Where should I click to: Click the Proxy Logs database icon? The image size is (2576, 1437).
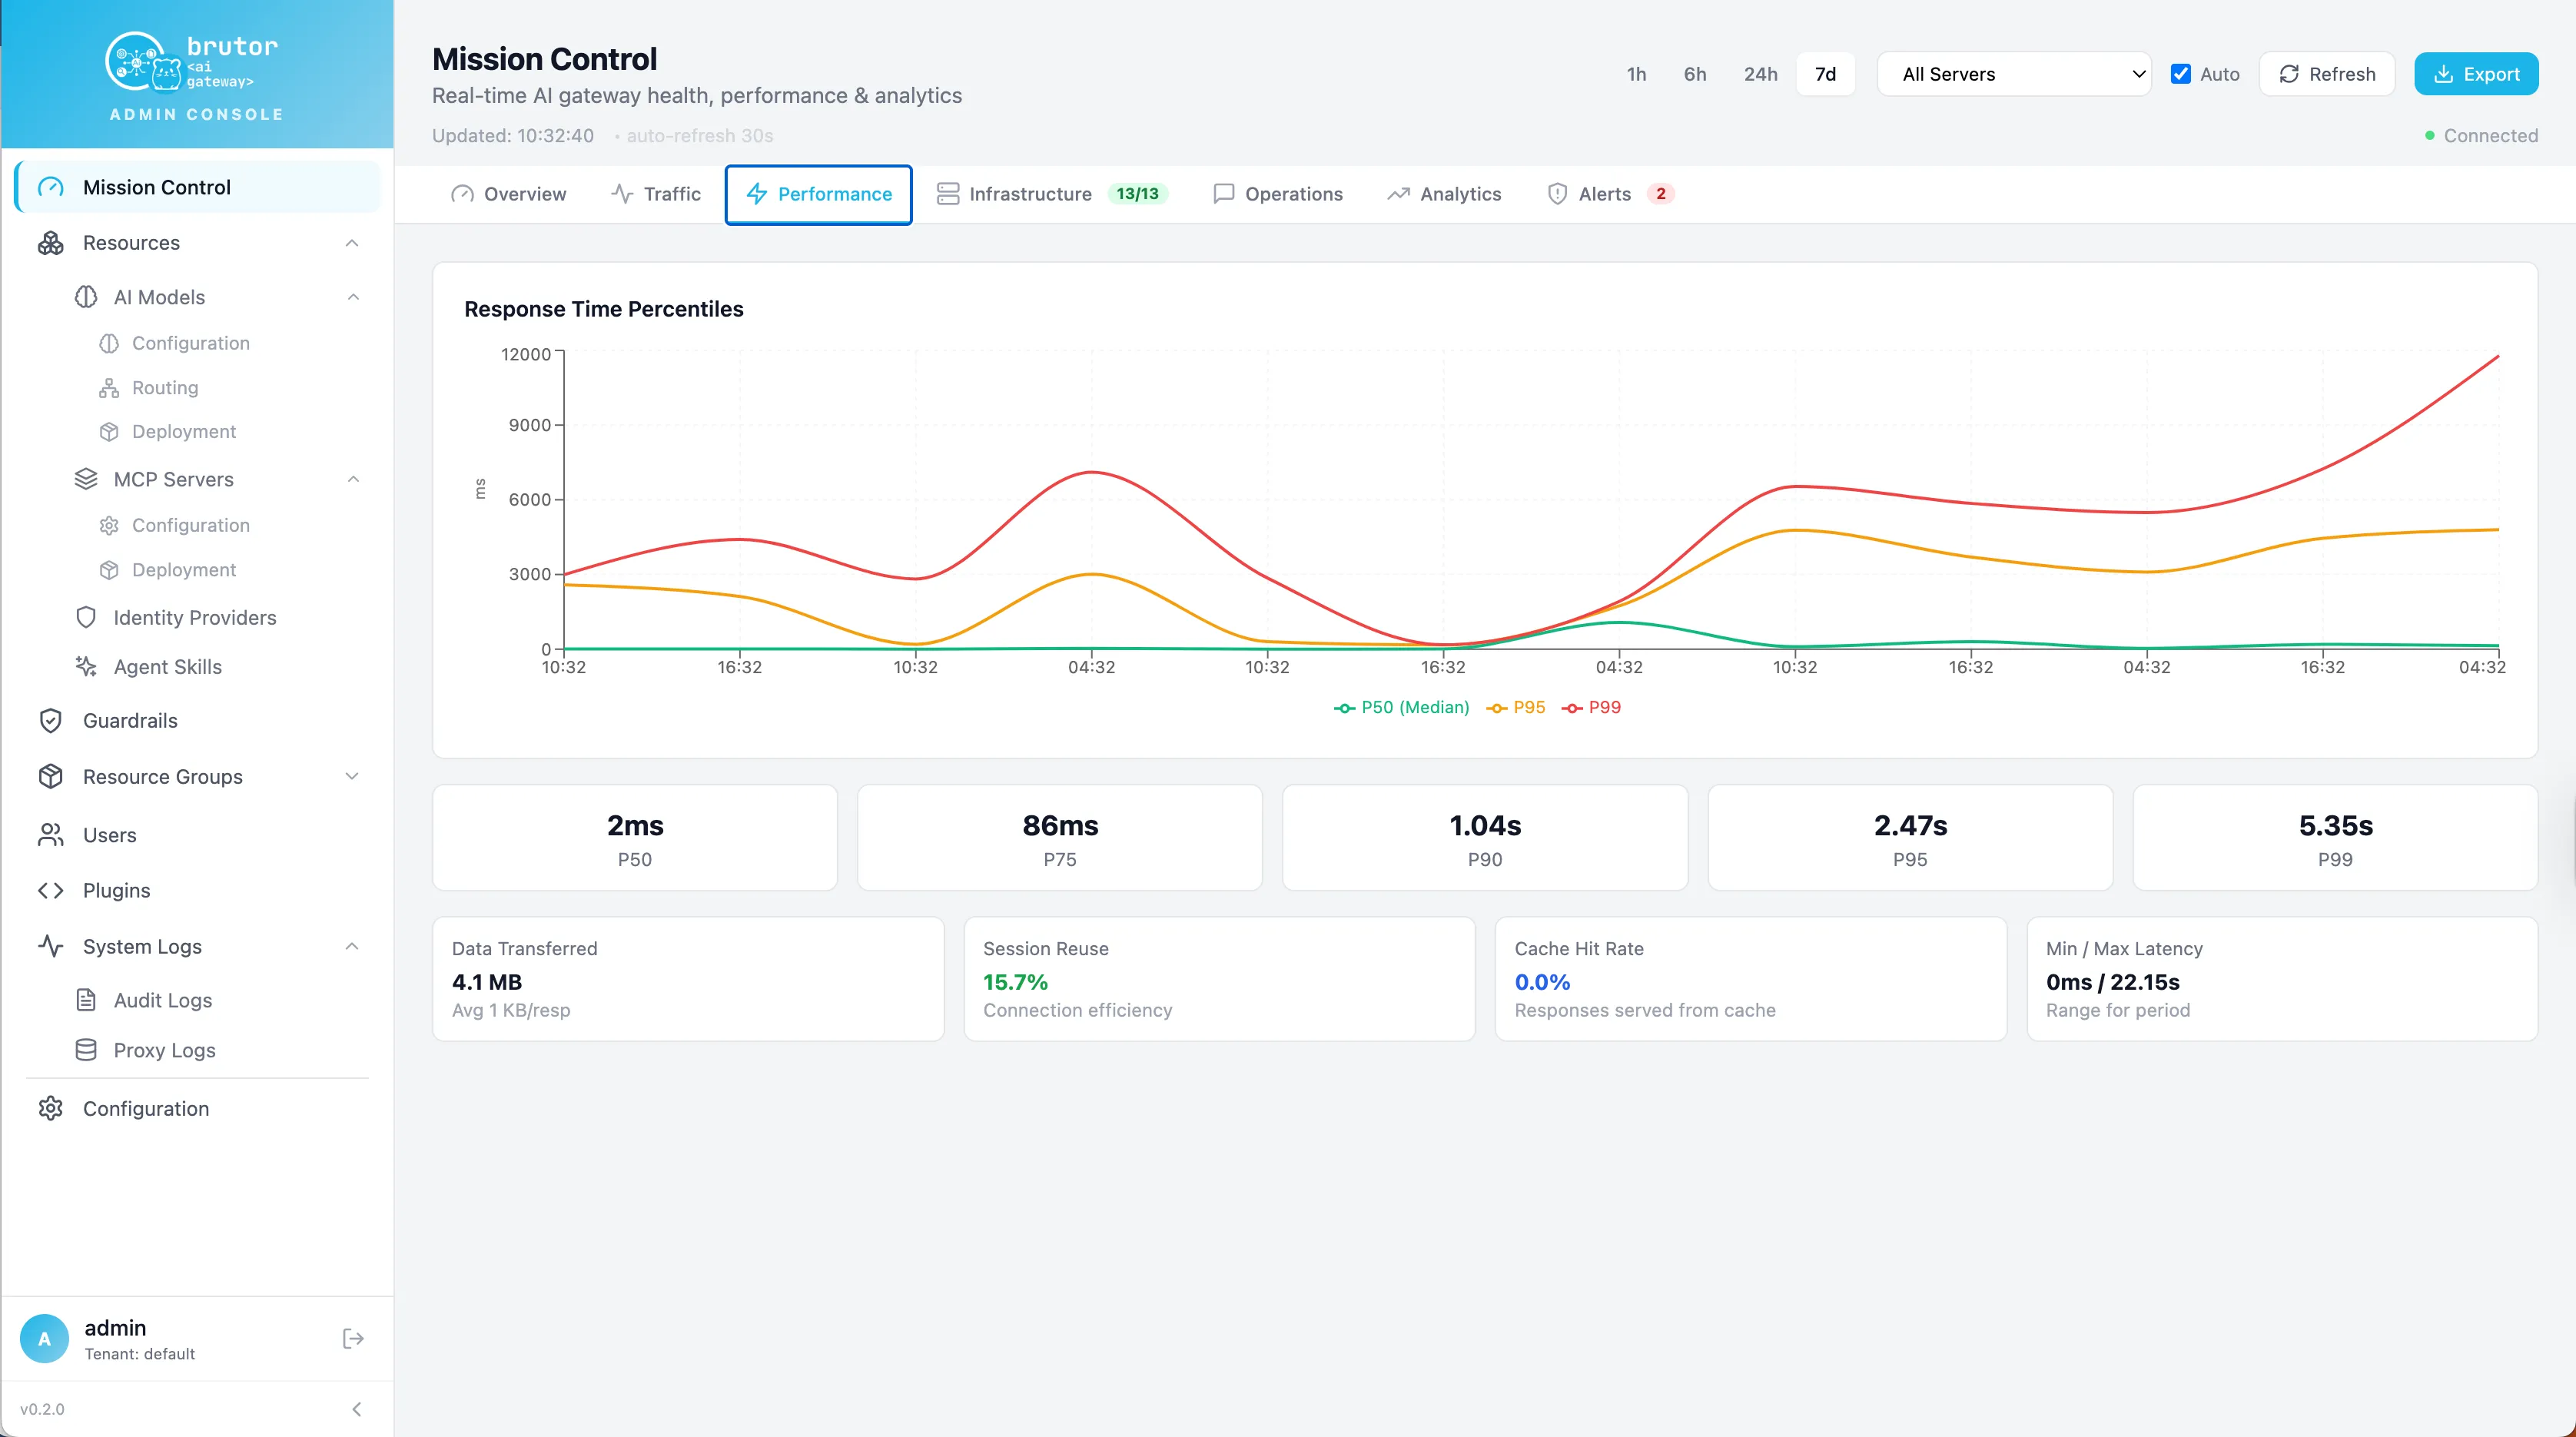[x=86, y=1049]
